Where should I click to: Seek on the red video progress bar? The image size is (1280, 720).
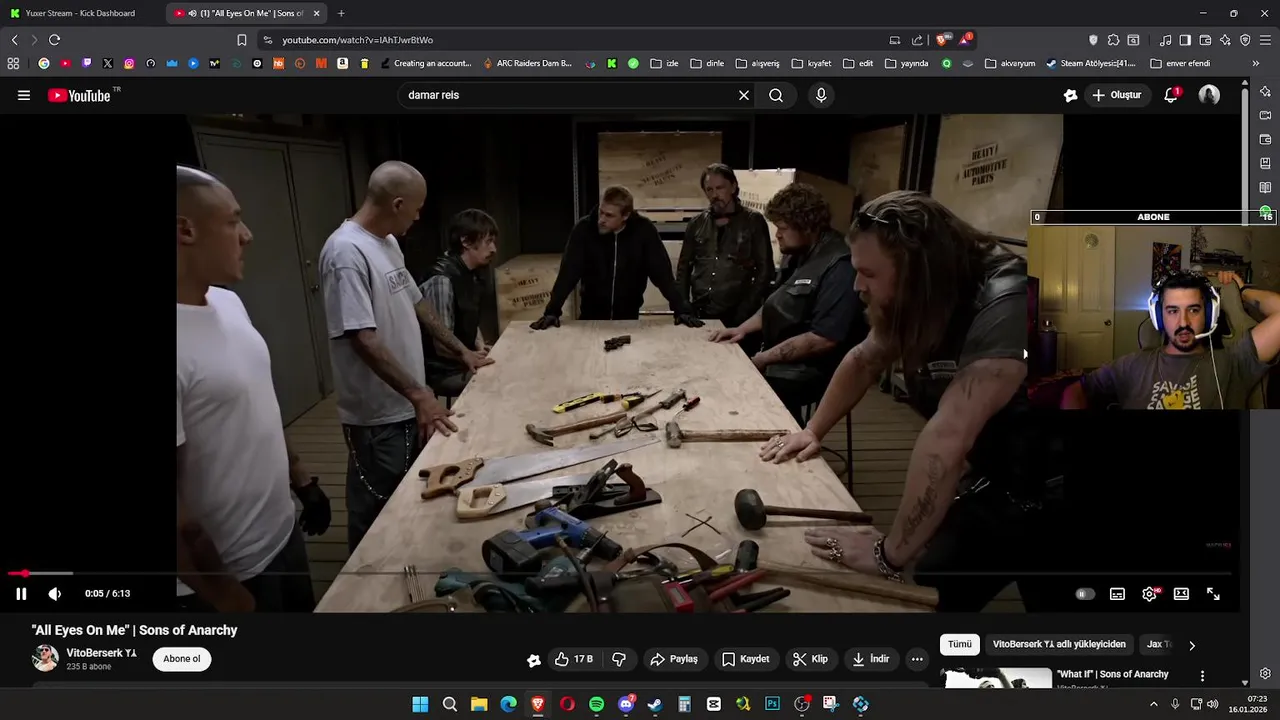[x=620, y=574]
